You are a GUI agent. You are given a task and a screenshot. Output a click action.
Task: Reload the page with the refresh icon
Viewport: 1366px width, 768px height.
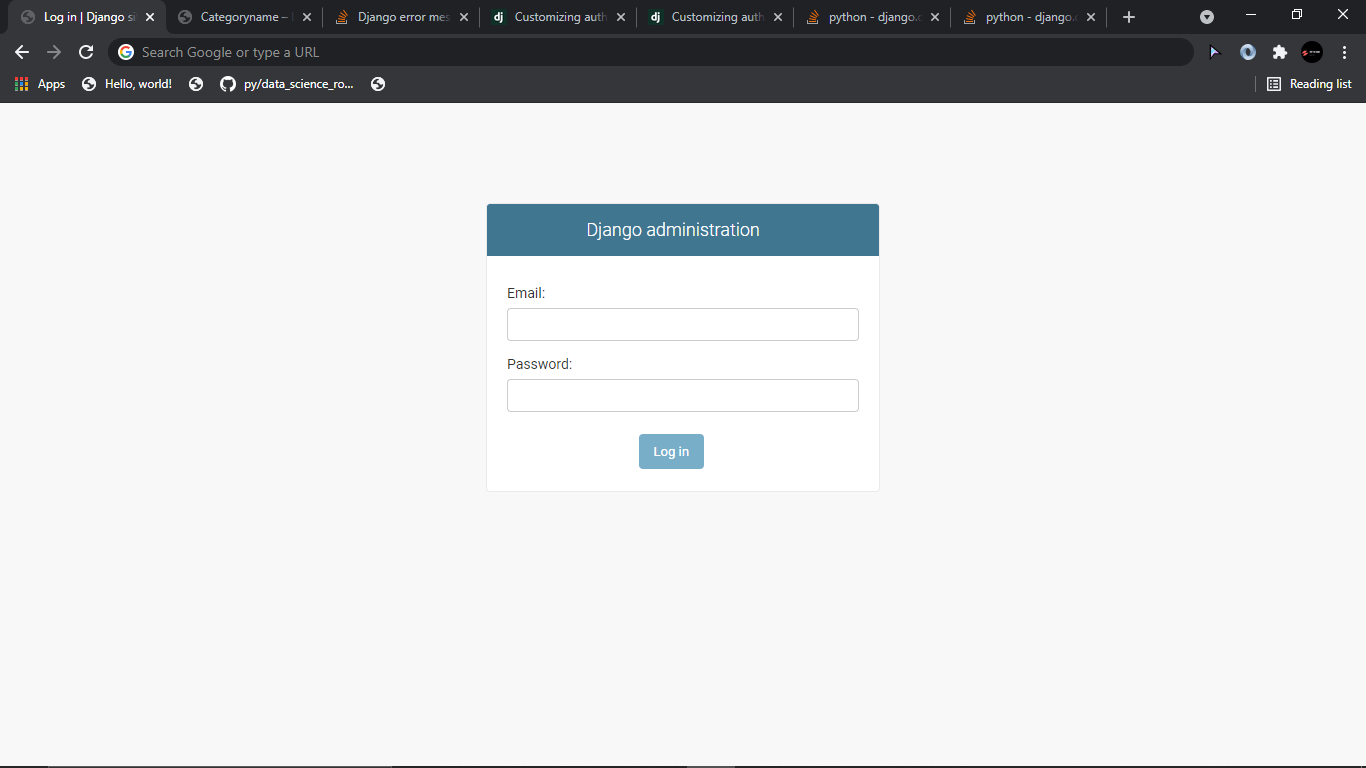coord(86,52)
